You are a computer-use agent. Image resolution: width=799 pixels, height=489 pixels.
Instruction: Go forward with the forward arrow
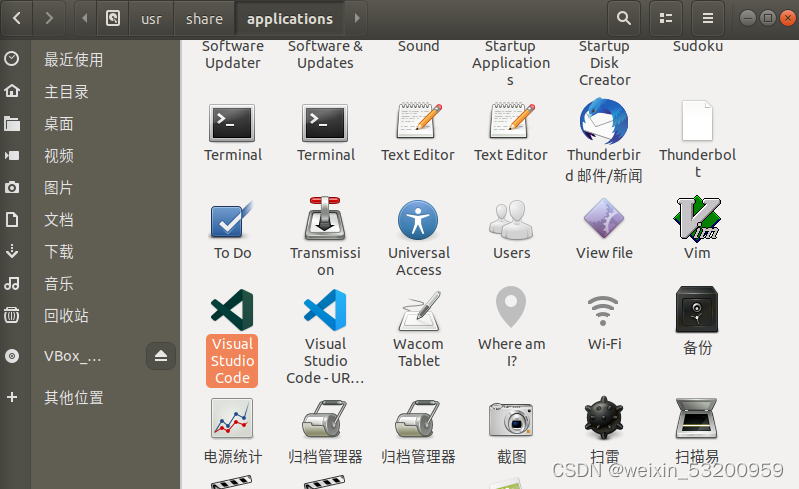pyautogui.click(x=49, y=18)
